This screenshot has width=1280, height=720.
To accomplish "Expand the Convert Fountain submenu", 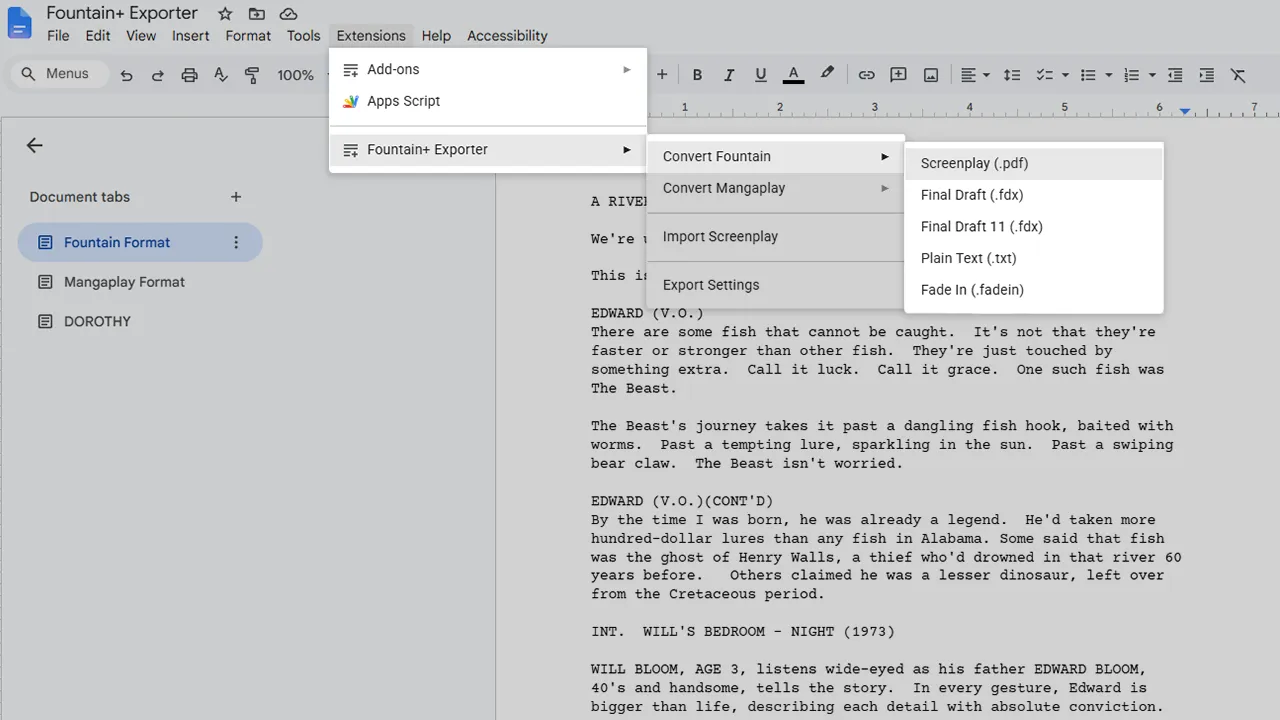I will pyautogui.click(x=775, y=156).
